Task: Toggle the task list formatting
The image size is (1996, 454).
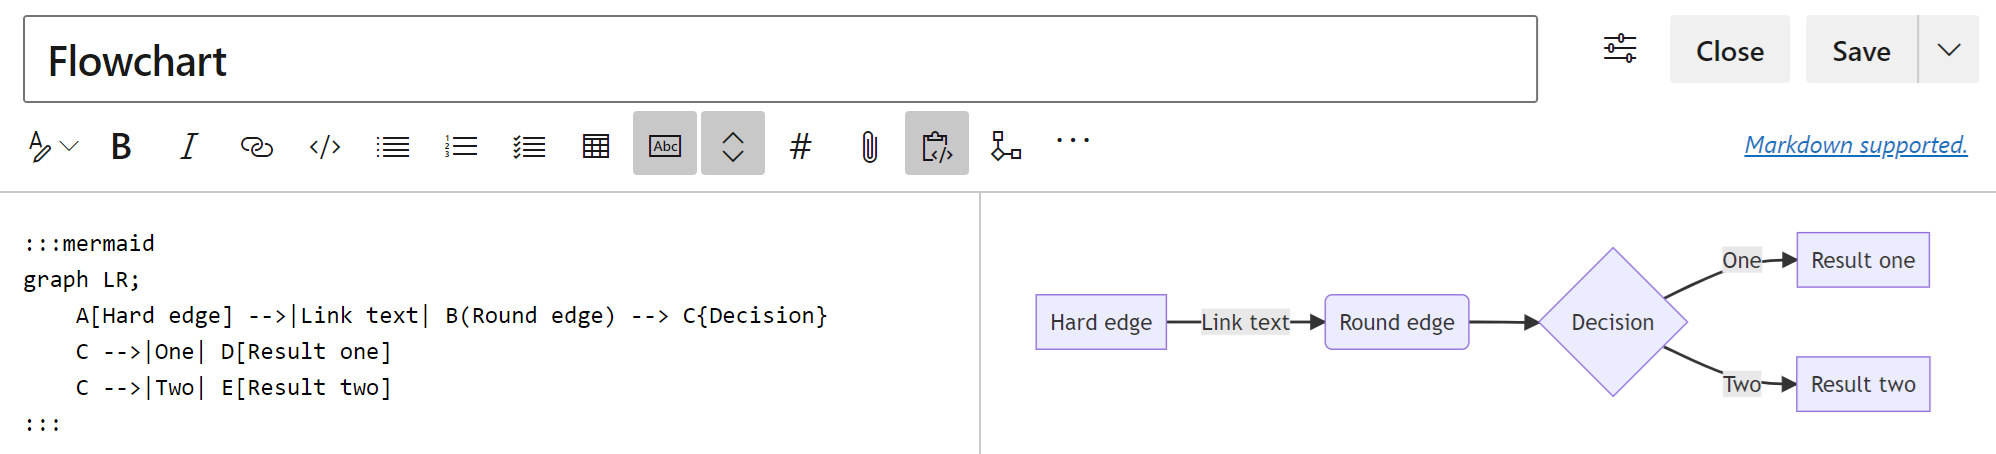Action: pyautogui.click(x=529, y=147)
